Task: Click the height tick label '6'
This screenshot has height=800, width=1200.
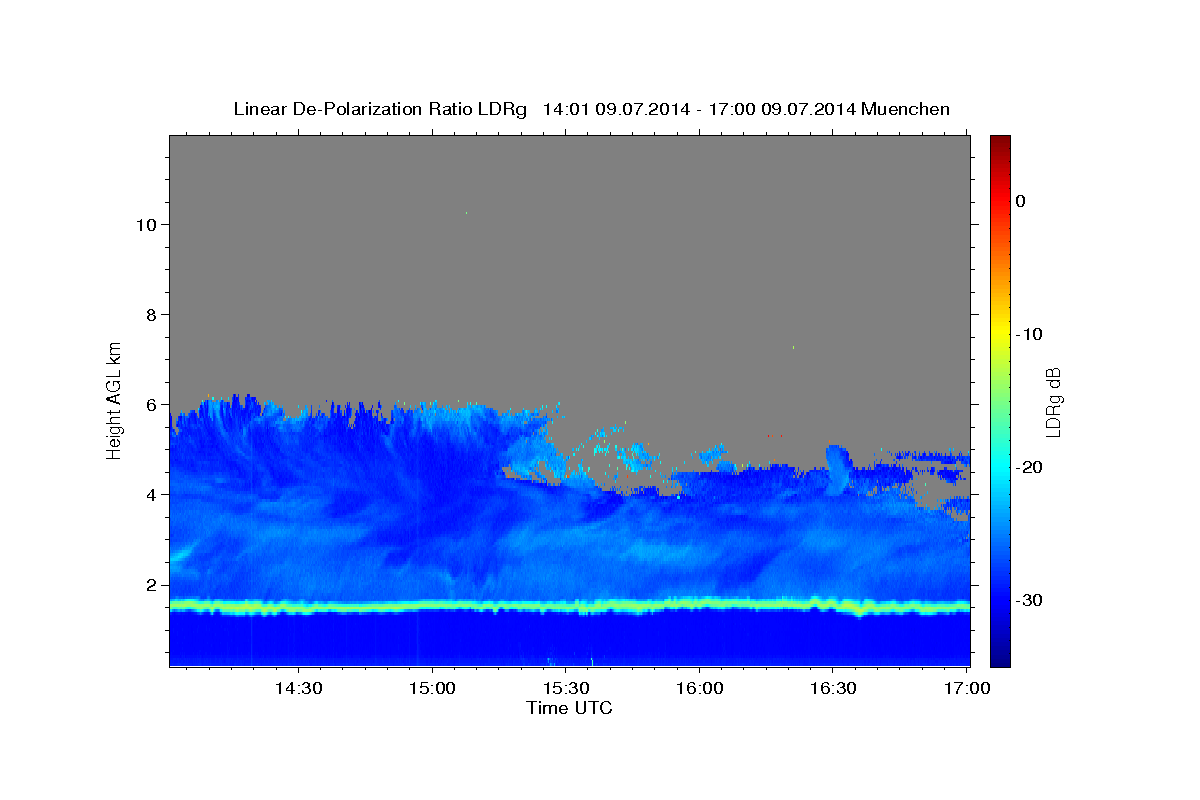Action: pos(149,404)
